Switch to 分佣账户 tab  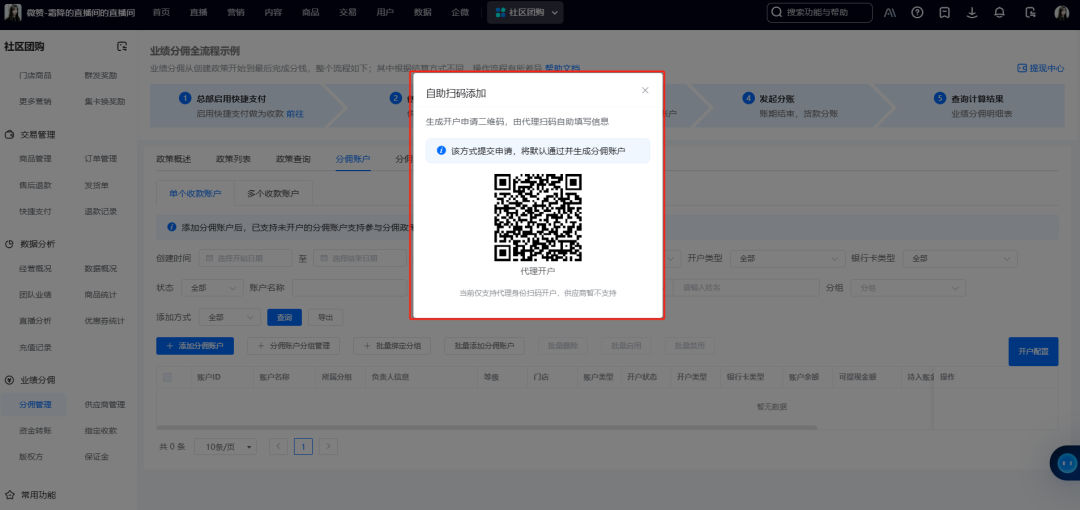click(353, 159)
